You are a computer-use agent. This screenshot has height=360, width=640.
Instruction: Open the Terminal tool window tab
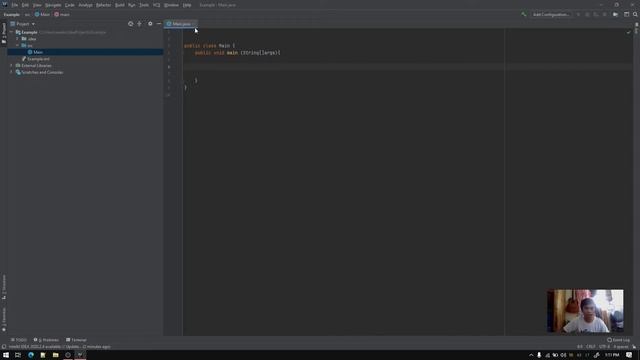tap(76, 340)
